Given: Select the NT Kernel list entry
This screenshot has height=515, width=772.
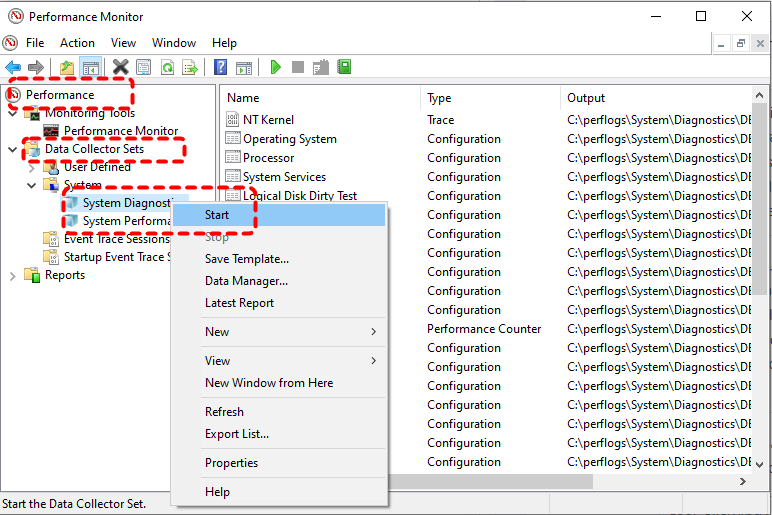Looking at the screenshot, I should [268, 120].
